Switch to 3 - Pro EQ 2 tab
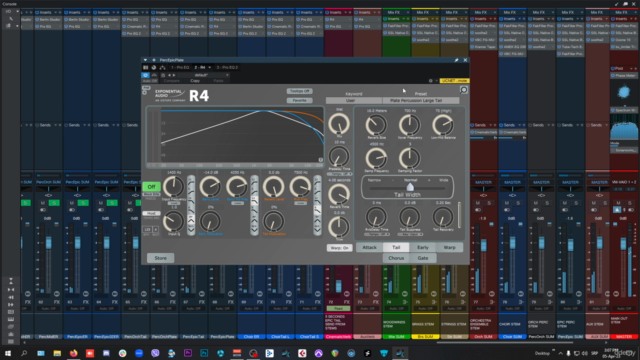640x360 pixels. click(x=227, y=67)
